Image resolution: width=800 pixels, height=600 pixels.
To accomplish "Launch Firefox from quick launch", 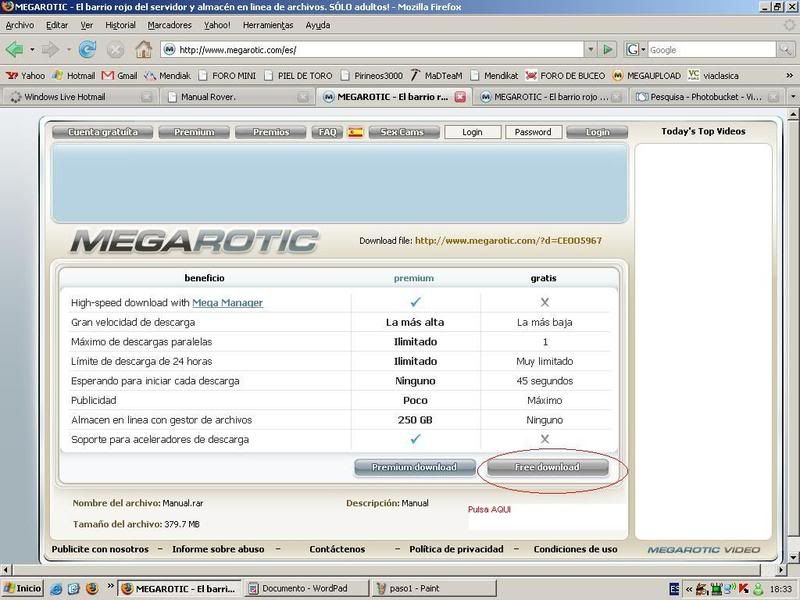I will 92,589.
